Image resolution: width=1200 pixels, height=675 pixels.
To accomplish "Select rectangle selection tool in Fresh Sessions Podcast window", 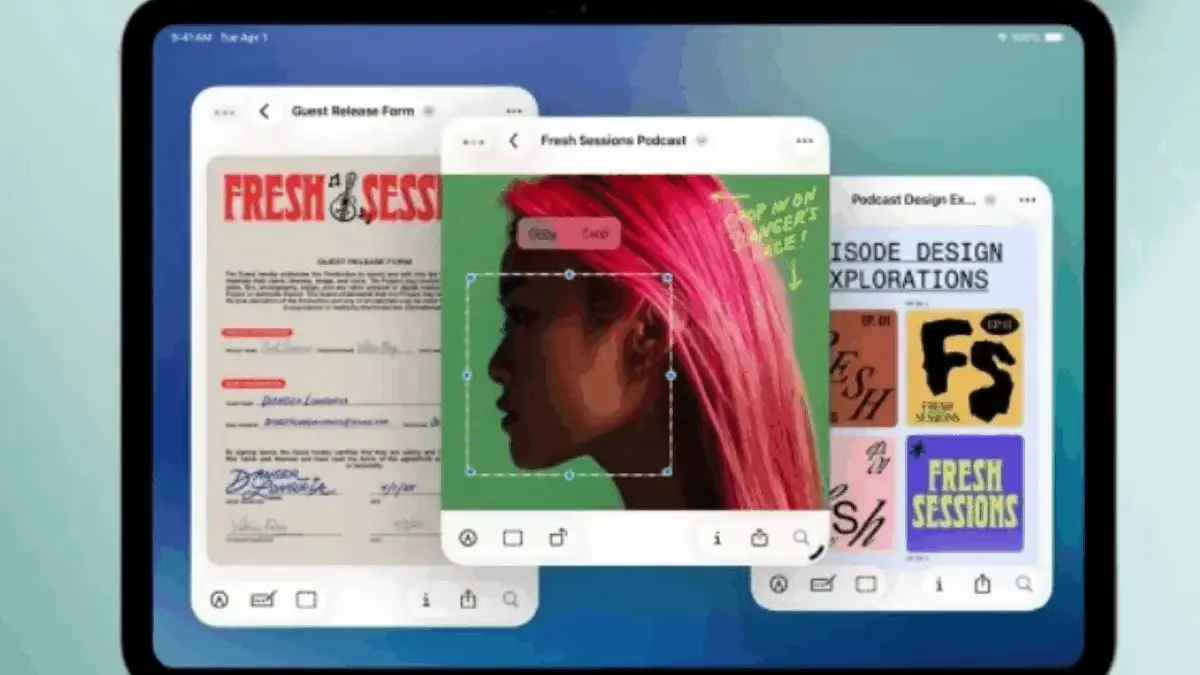I will 513,538.
